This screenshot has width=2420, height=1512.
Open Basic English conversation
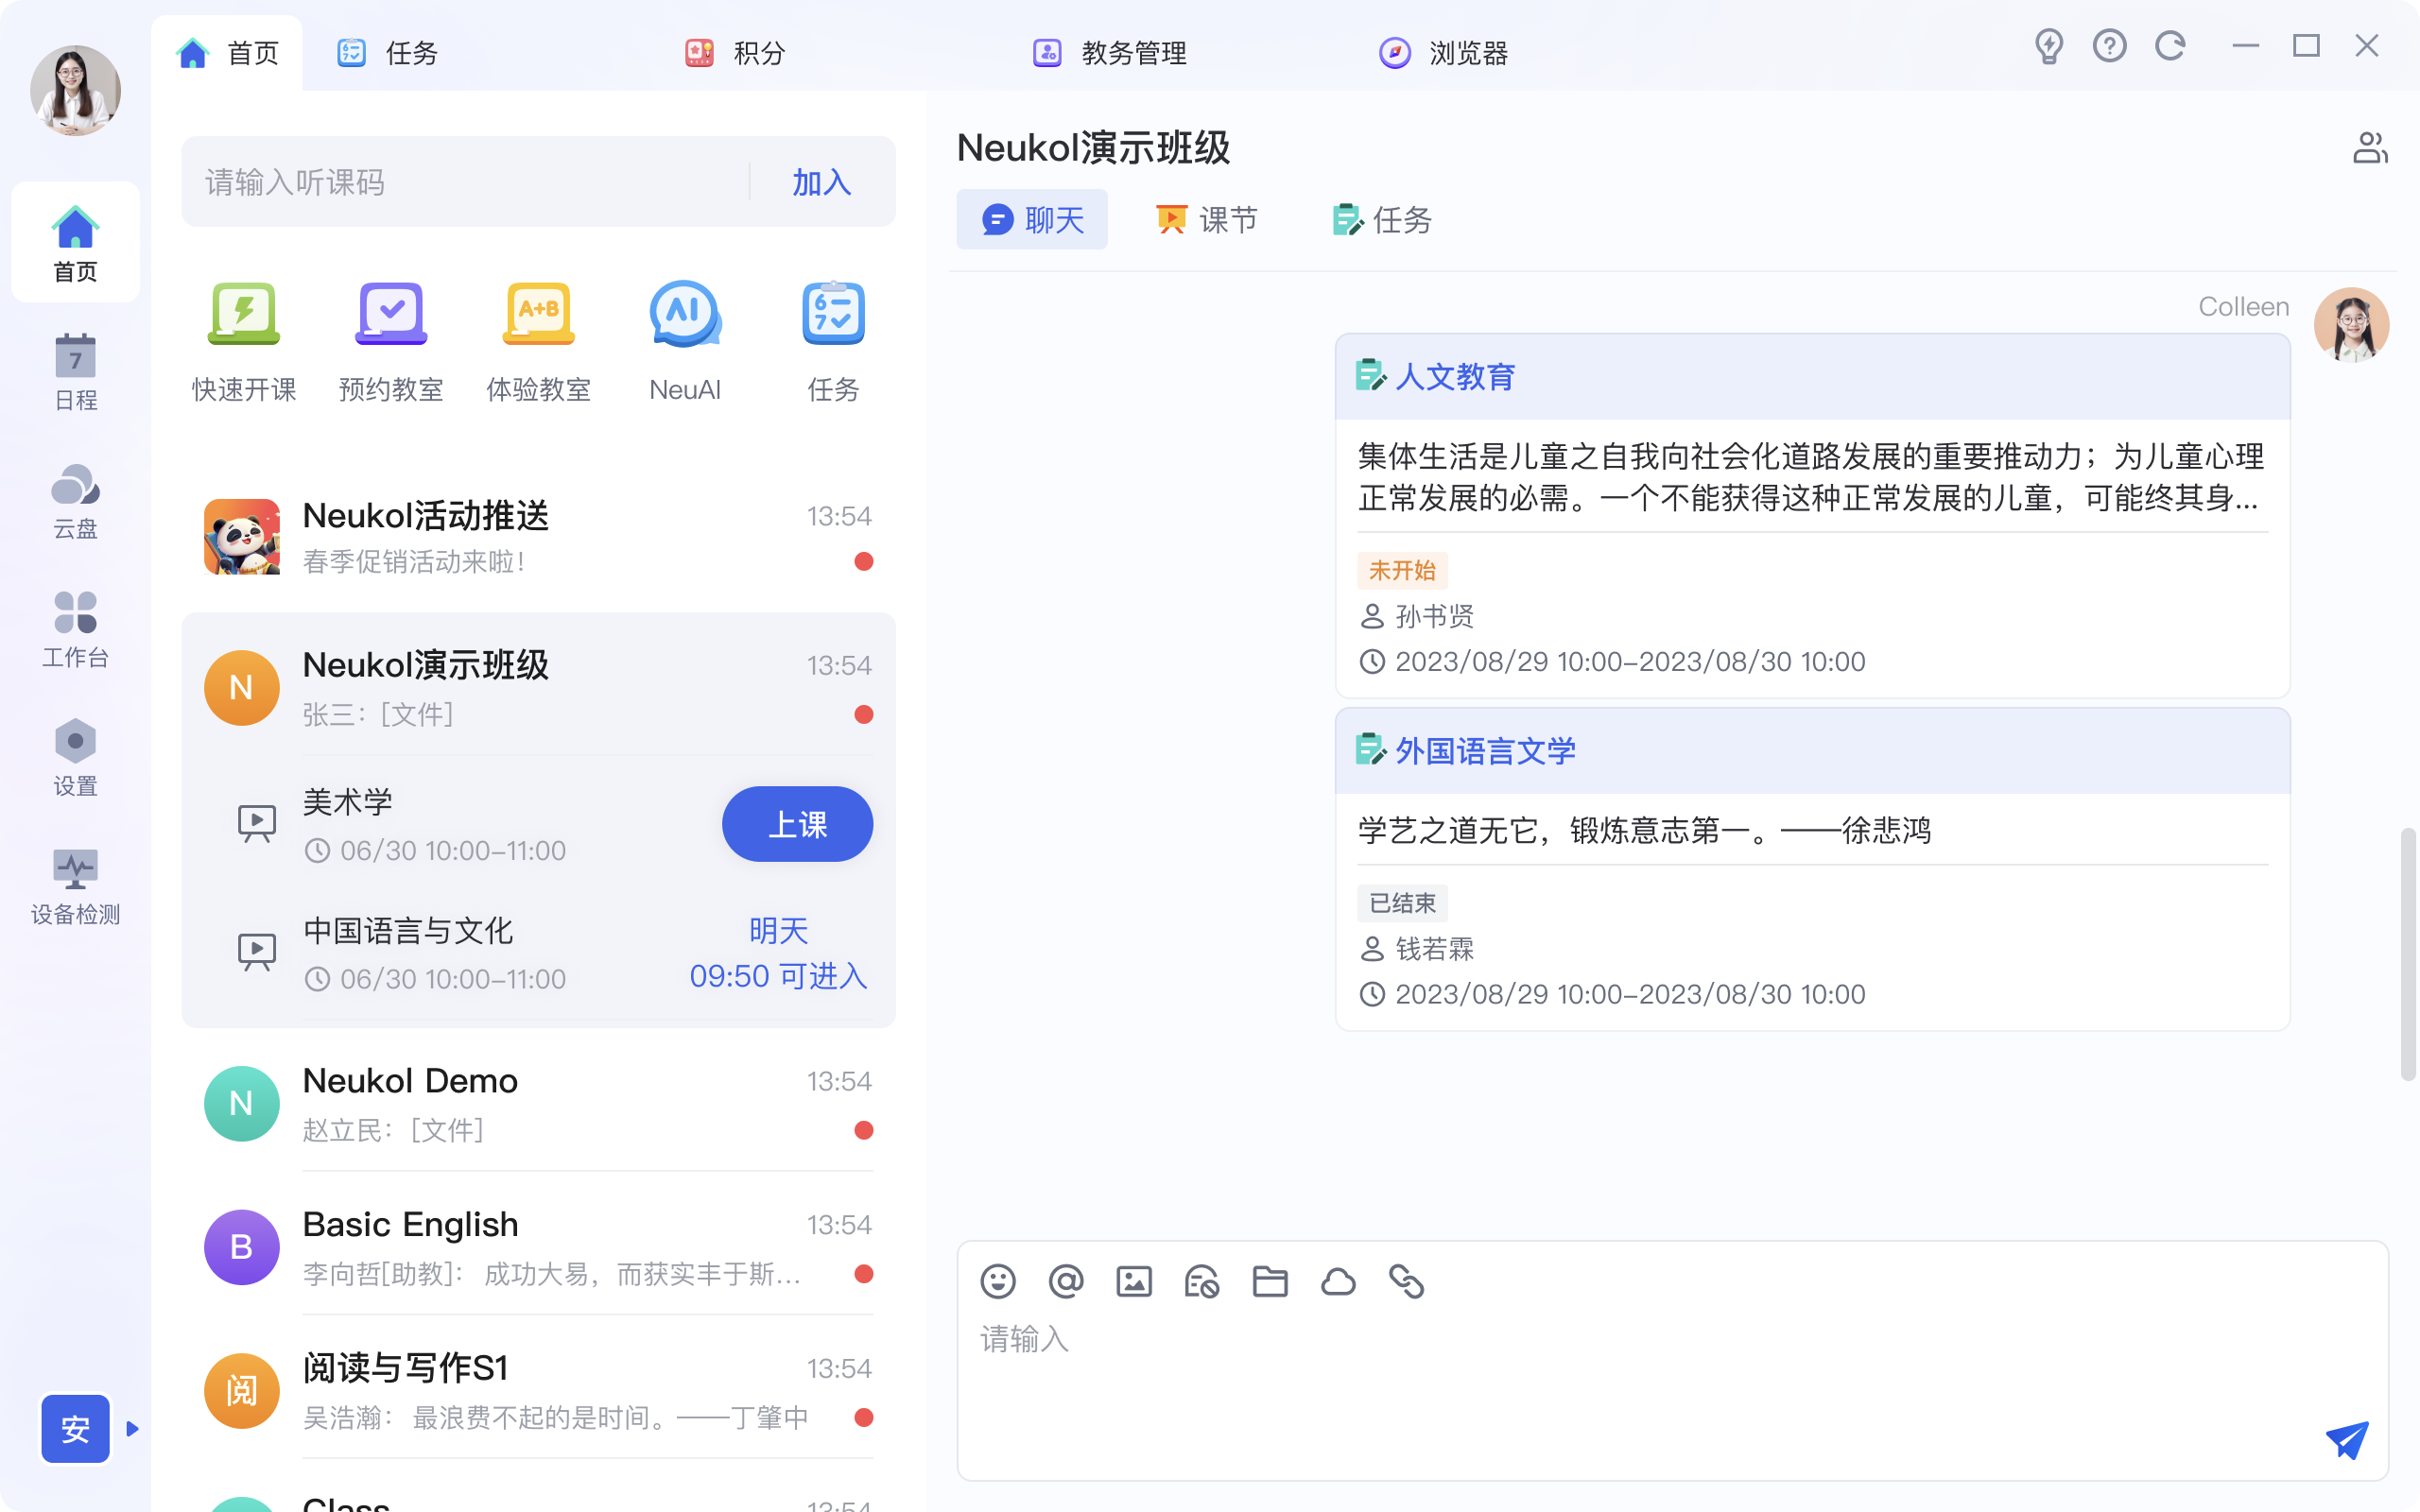tap(538, 1247)
